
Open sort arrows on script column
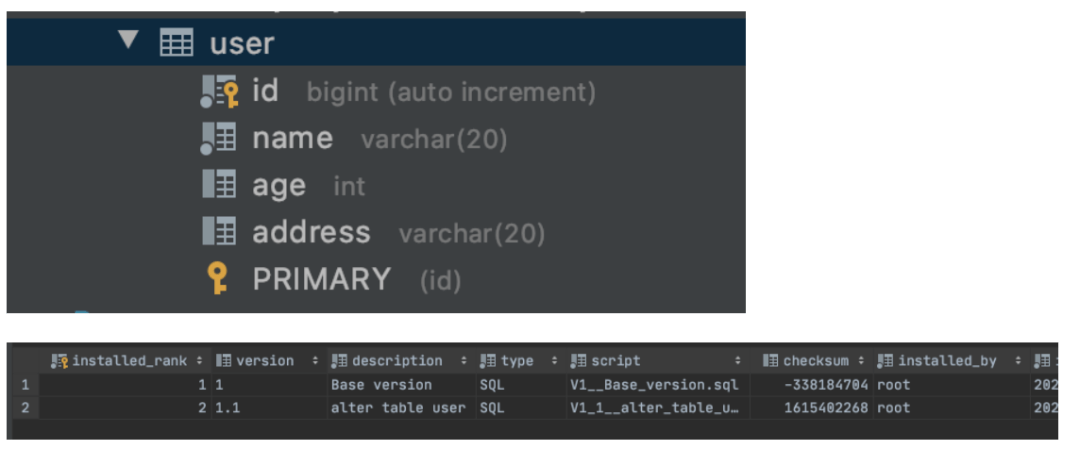[x=738, y=361]
